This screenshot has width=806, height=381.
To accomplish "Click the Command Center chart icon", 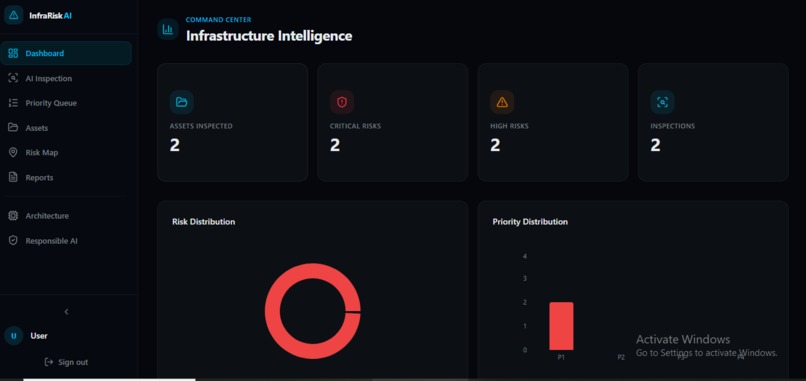I will pyautogui.click(x=168, y=29).
